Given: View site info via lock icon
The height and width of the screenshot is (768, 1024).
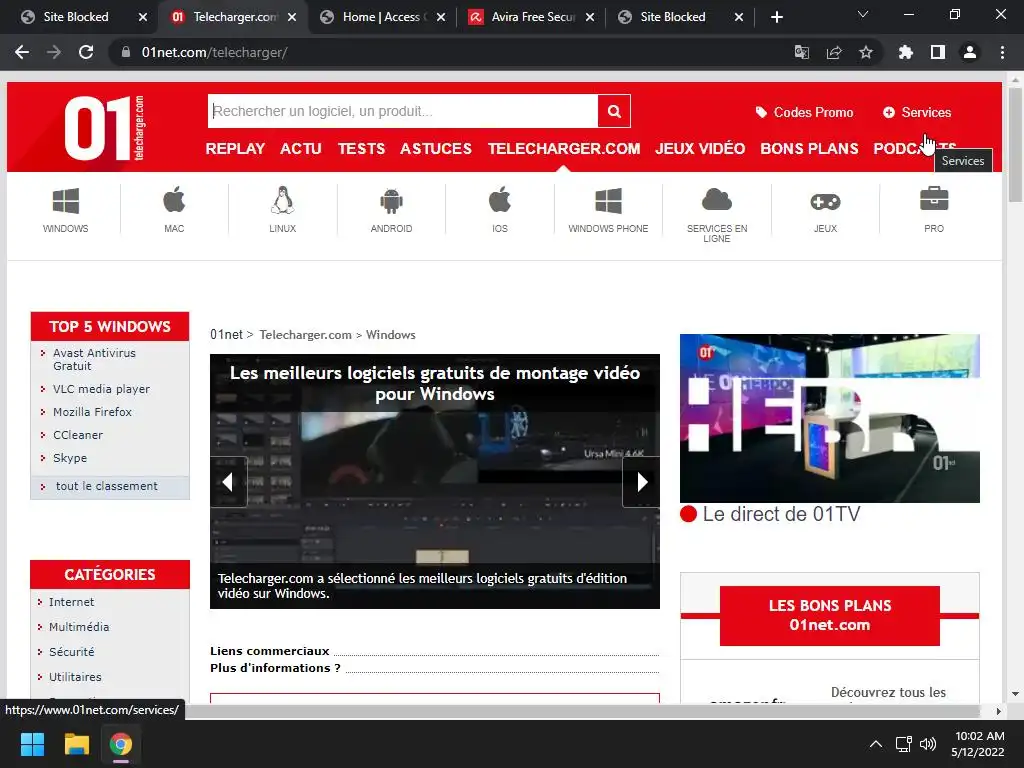Looking at the screenshot, I should (x=126, y=52).
